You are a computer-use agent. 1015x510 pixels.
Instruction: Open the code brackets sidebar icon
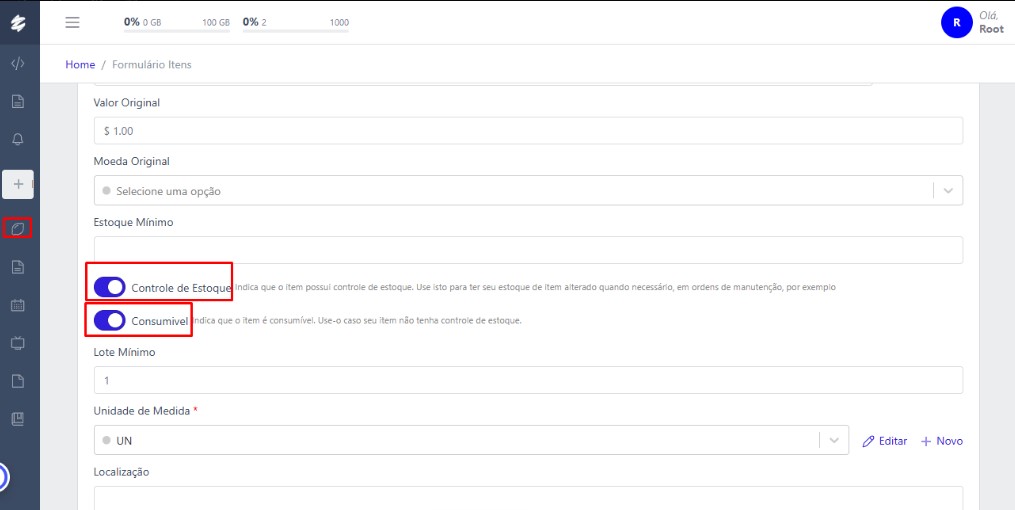(18, 64)
